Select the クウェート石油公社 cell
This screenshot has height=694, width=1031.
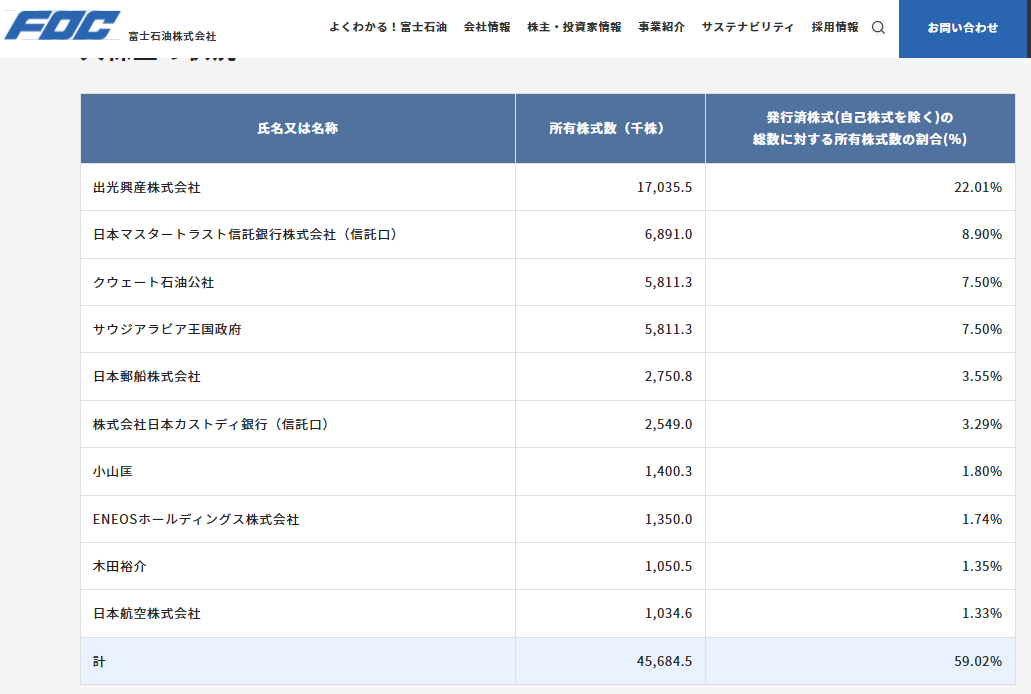(298, 282)
